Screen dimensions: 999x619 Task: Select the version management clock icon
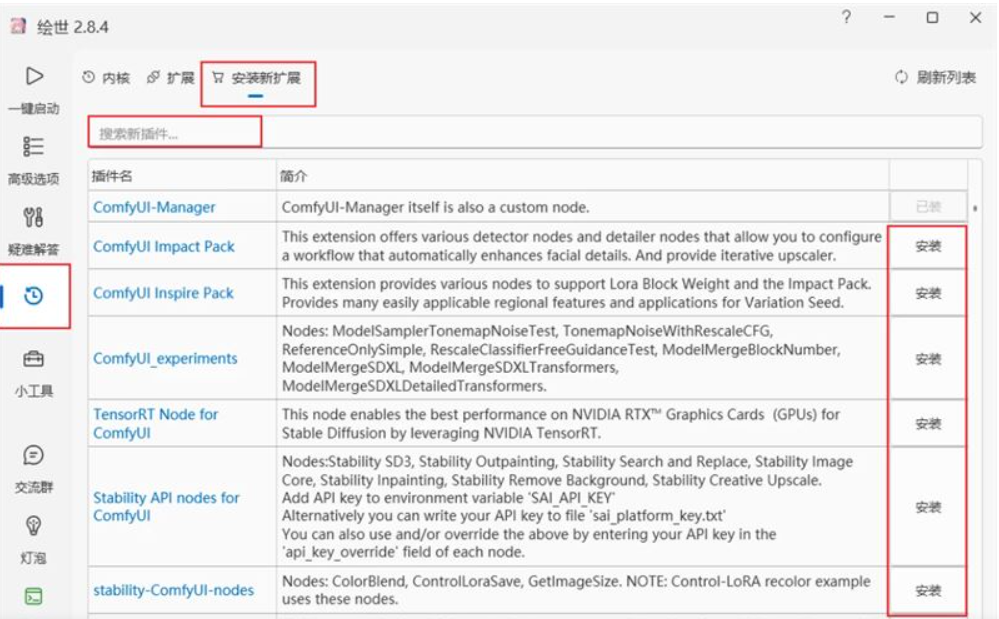pos(34,296)
